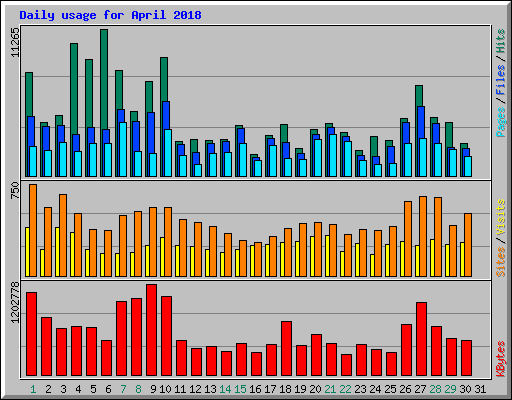Click the red KBytes bar for day 27
The image size is (512, 400).
point(421,339)
